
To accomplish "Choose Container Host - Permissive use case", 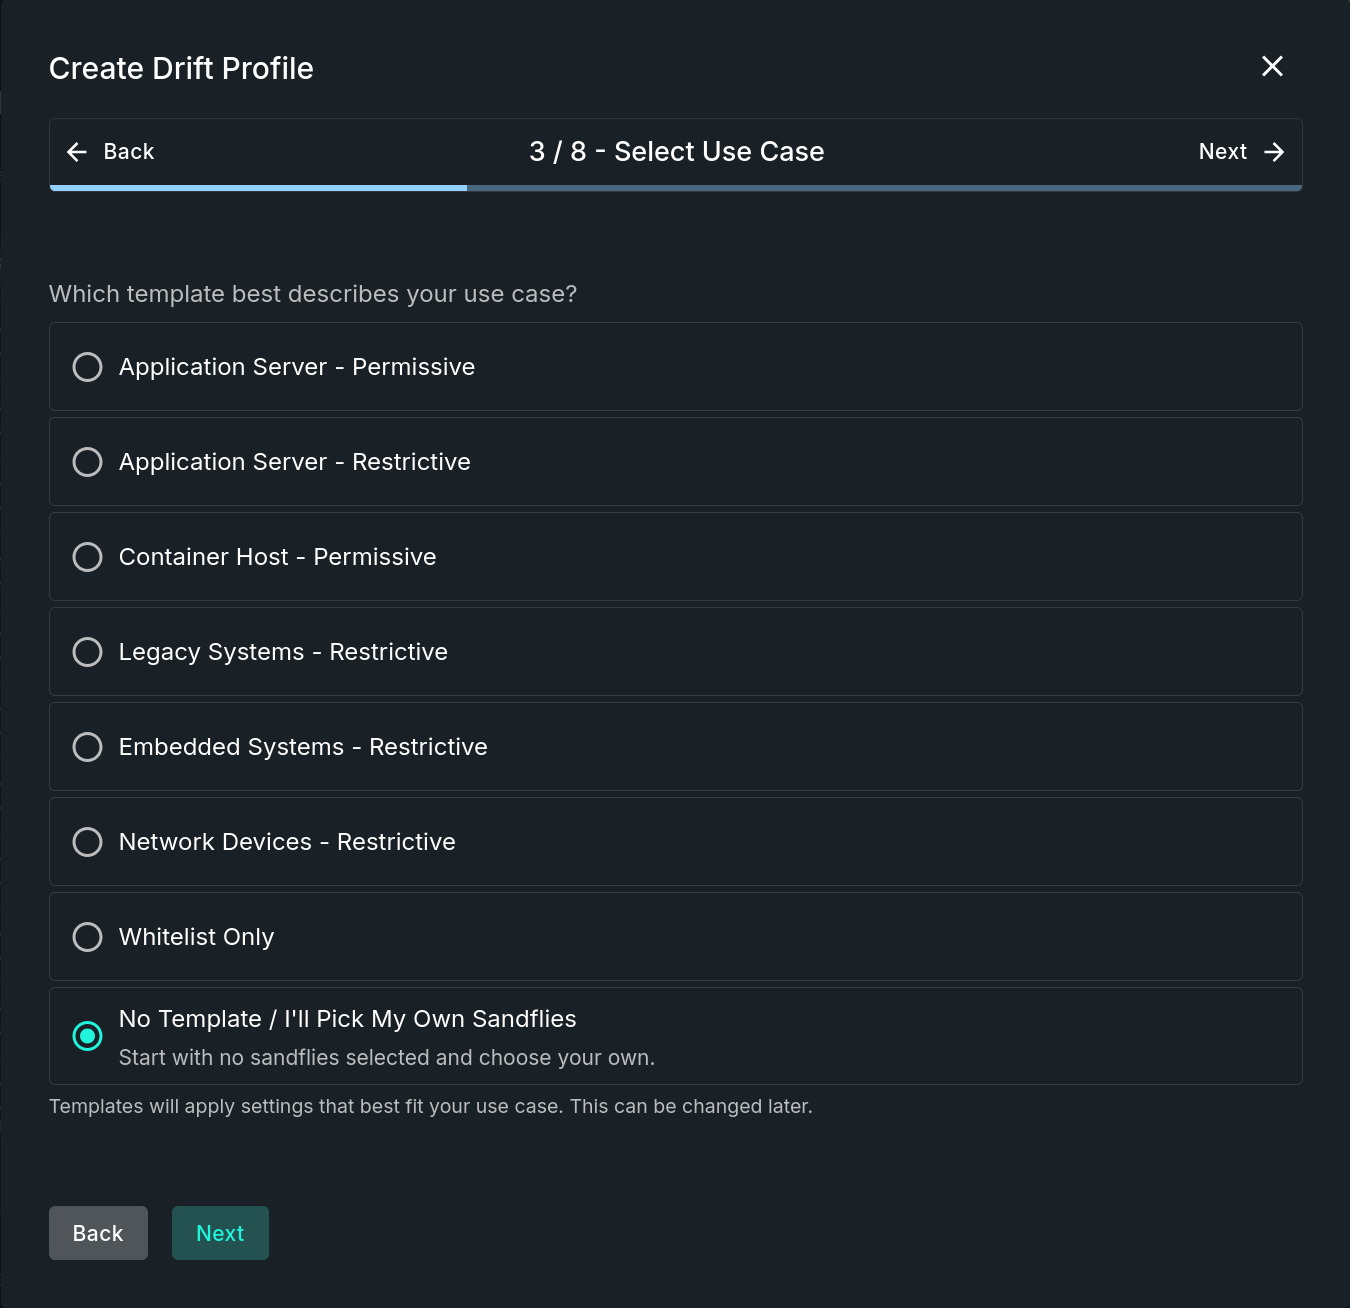I will point(87,557).
